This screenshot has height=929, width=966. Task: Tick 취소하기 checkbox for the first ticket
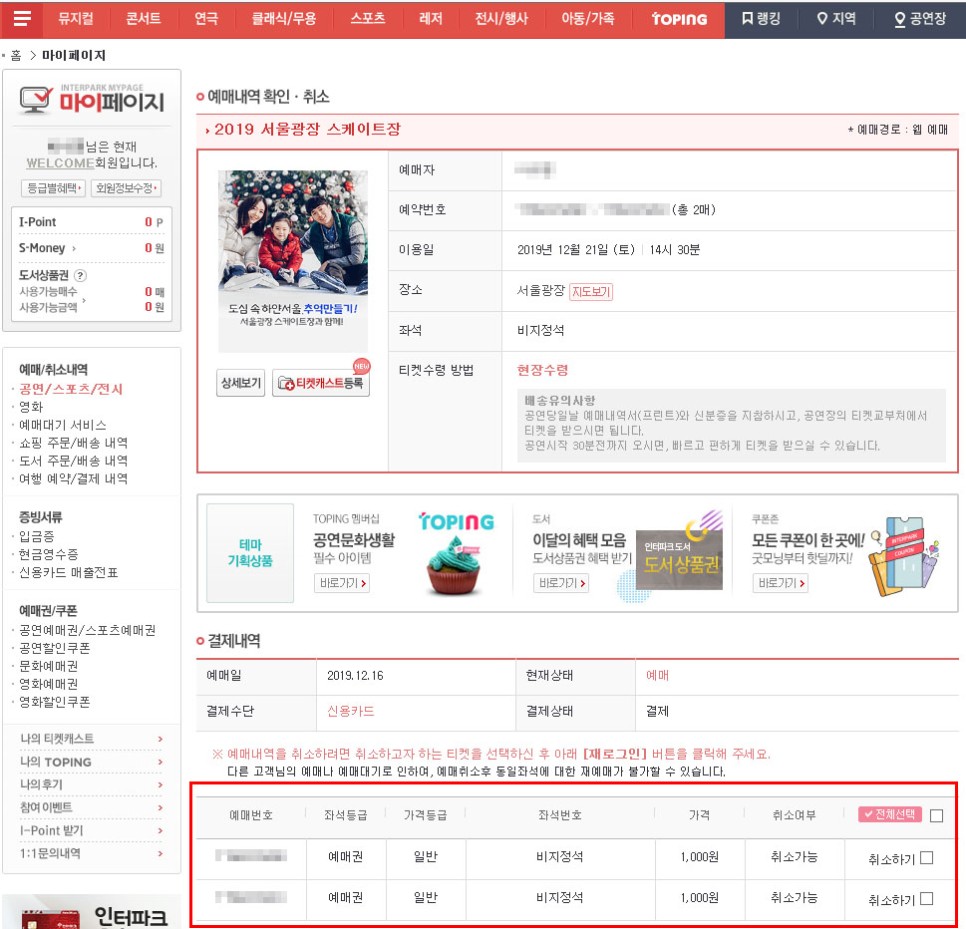click(x=927, y=858)
